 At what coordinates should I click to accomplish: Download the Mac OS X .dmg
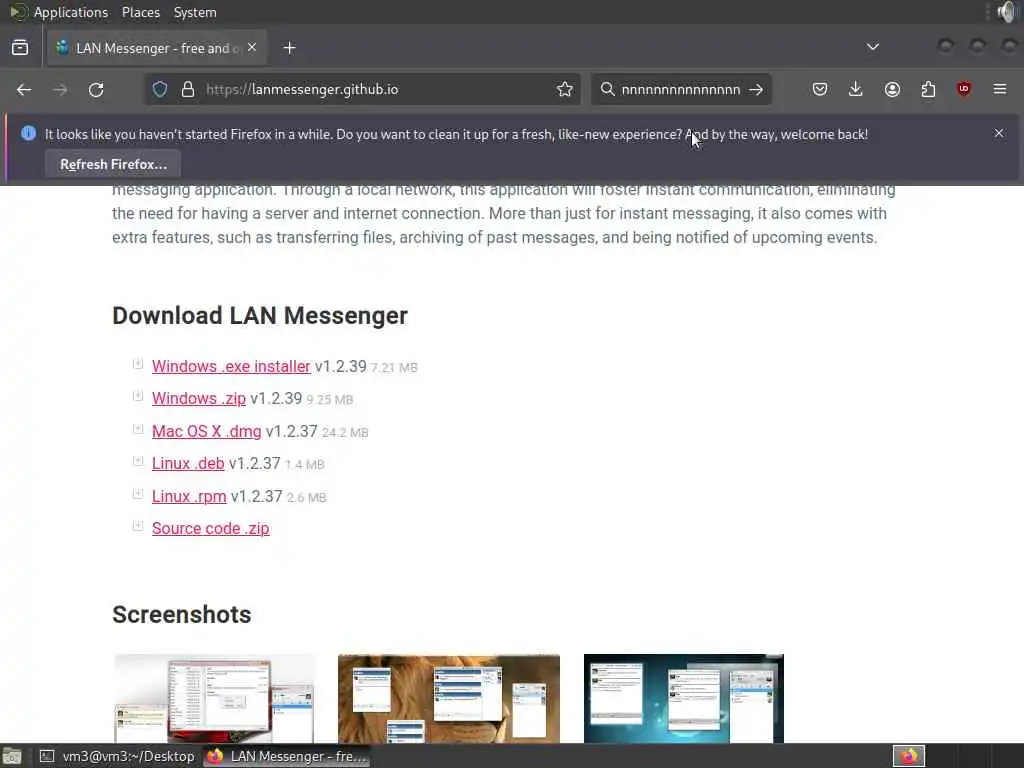(206, 432)
